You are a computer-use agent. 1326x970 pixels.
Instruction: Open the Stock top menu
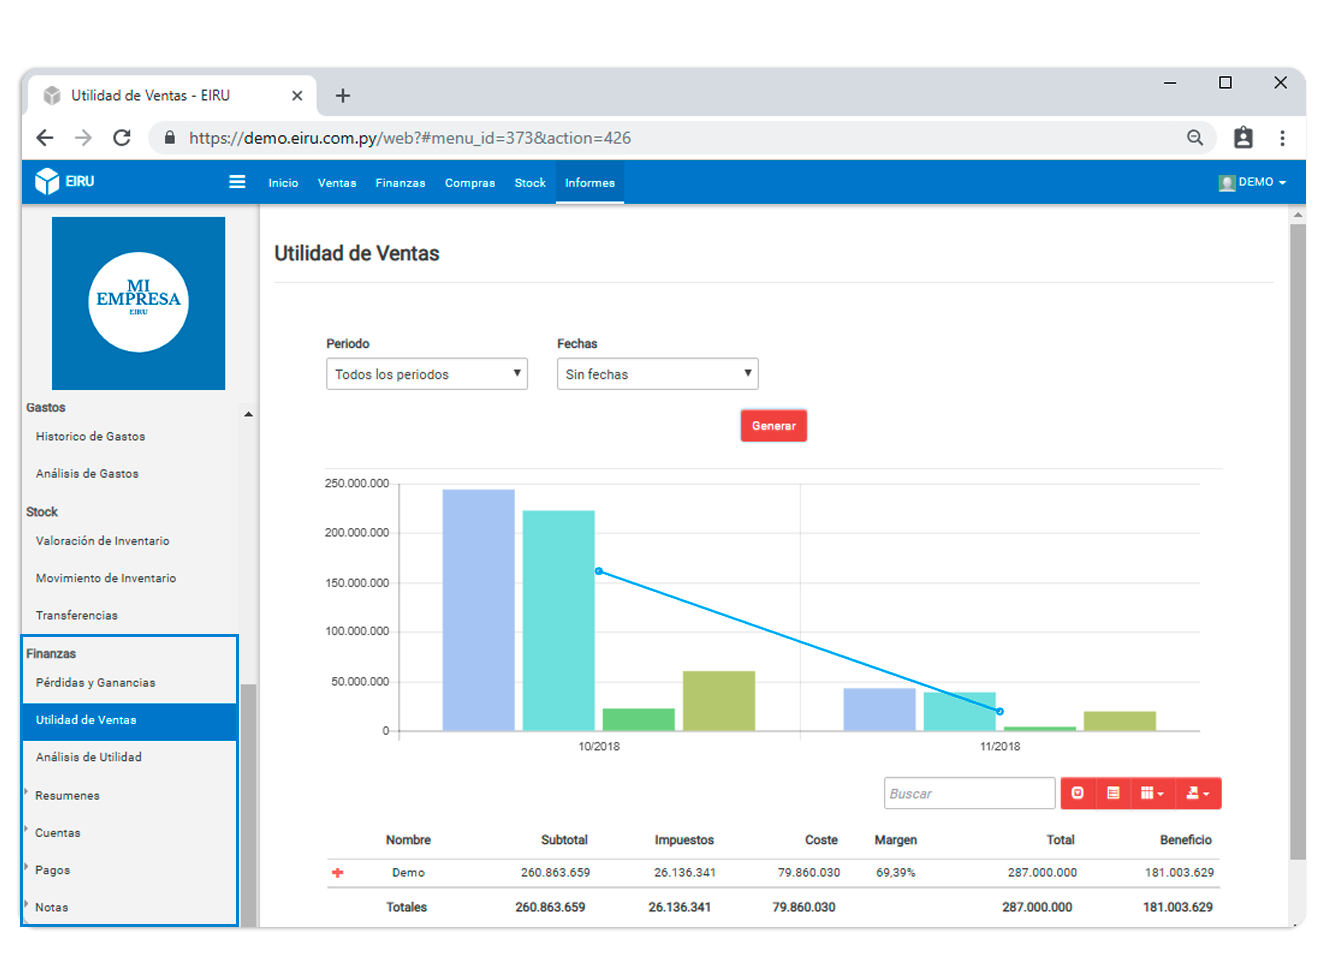[530, 183]
